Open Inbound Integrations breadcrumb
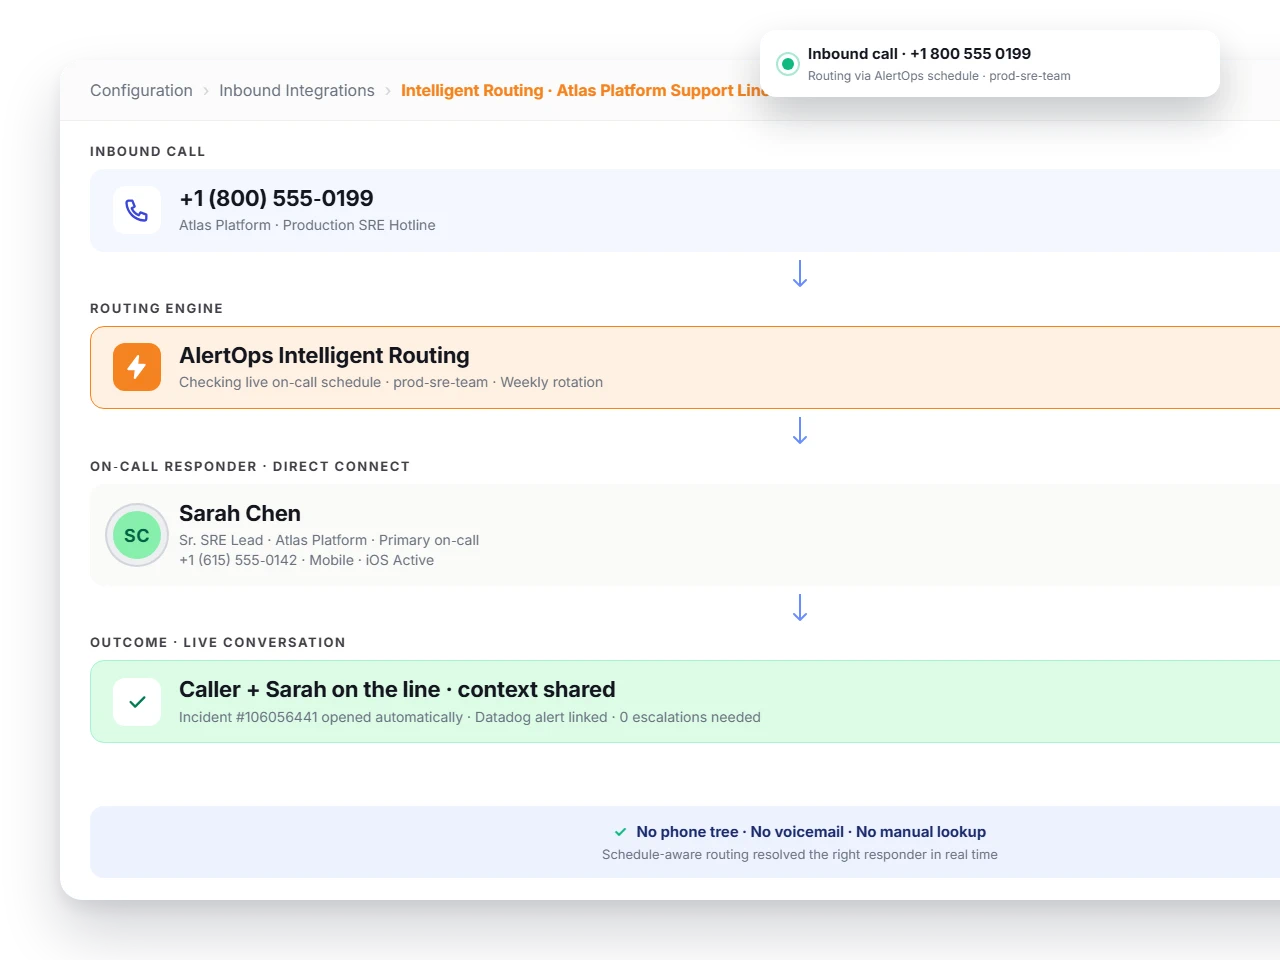 point(297,90)
